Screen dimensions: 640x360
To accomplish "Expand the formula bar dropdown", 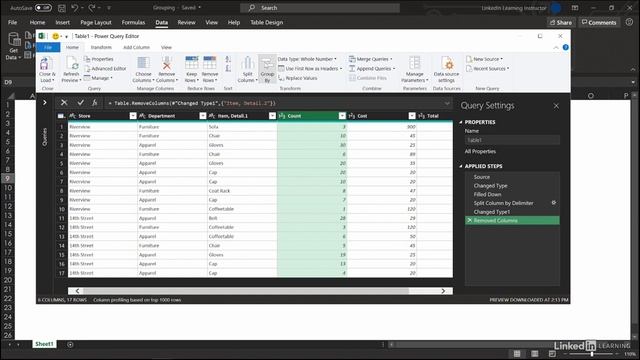I will tap(447, 103).
